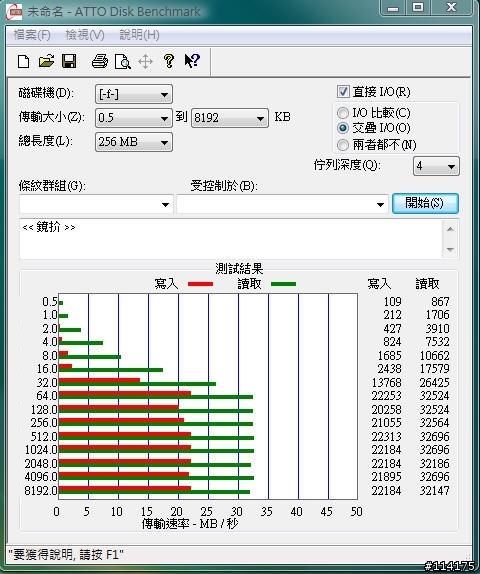Screen dimensions: 480x574
Task: Click the 傳輸速率 - MB / 秒 axis label
Action: click(190, 524)
